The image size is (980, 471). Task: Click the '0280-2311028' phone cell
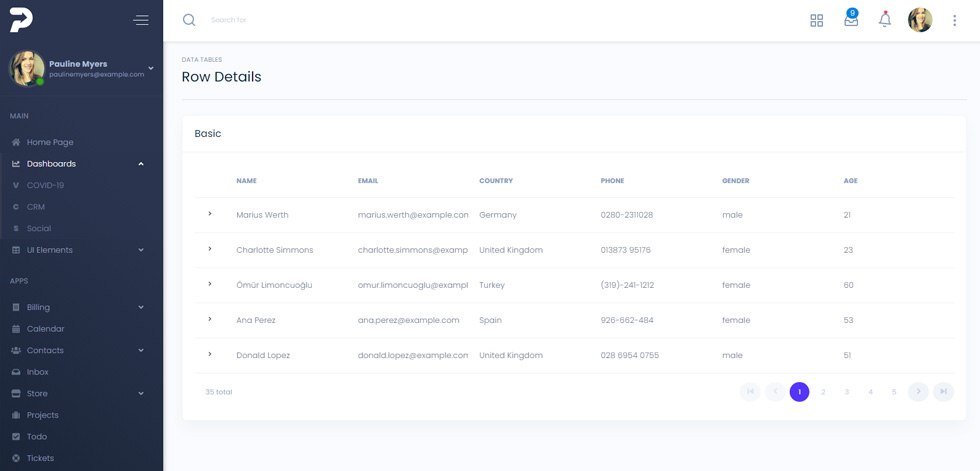coord(627,215)
